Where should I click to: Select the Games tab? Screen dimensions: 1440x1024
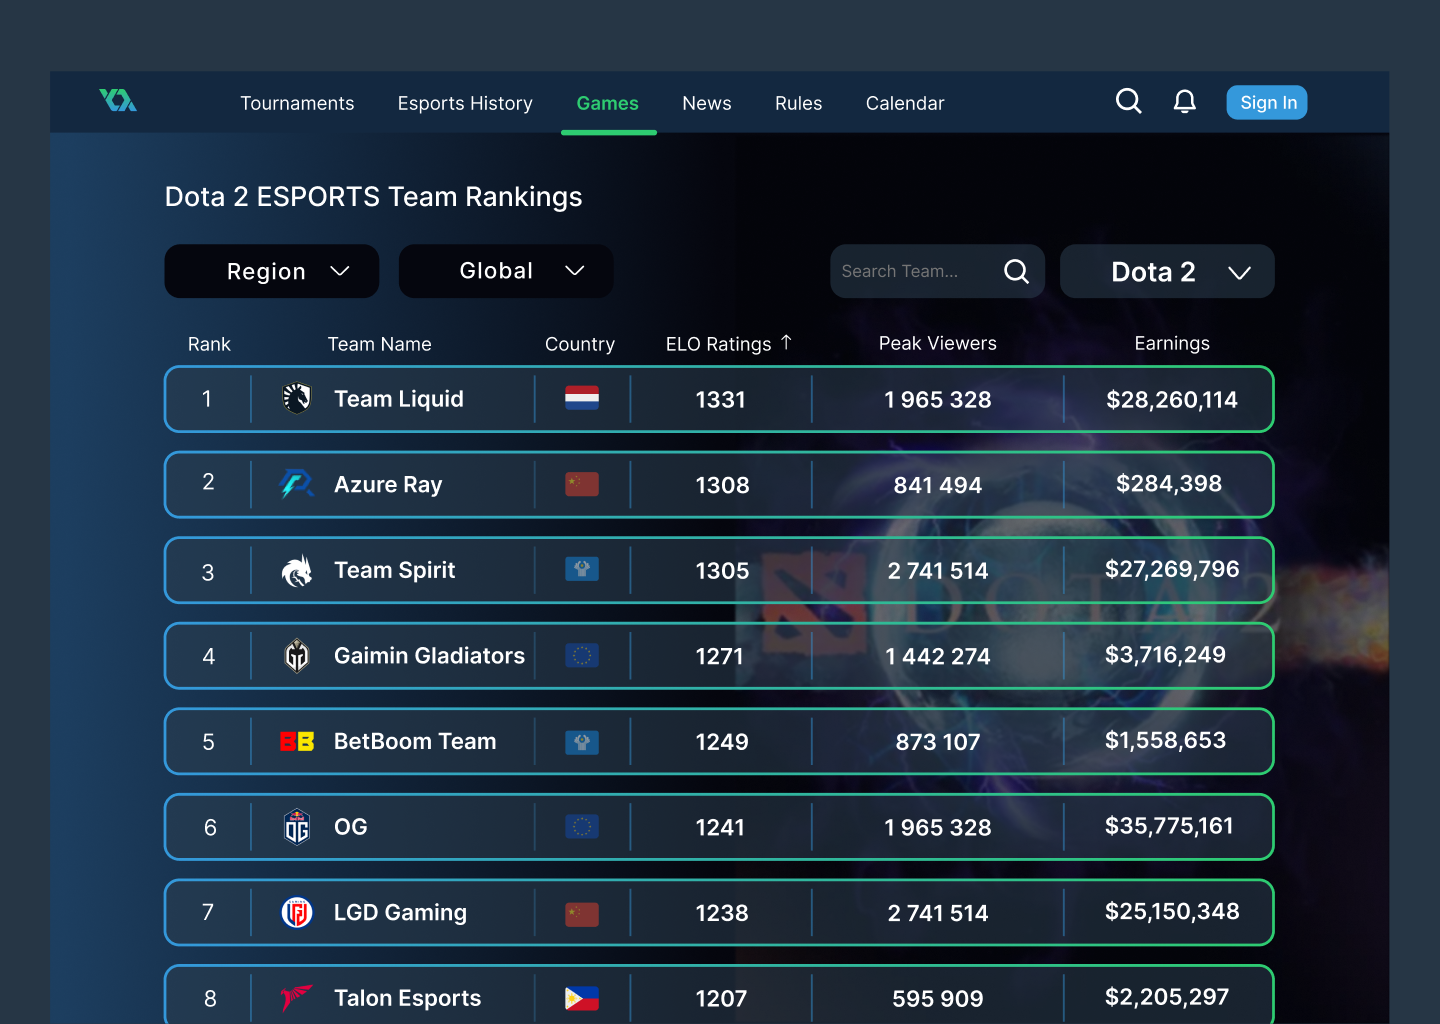coord(607,103)
